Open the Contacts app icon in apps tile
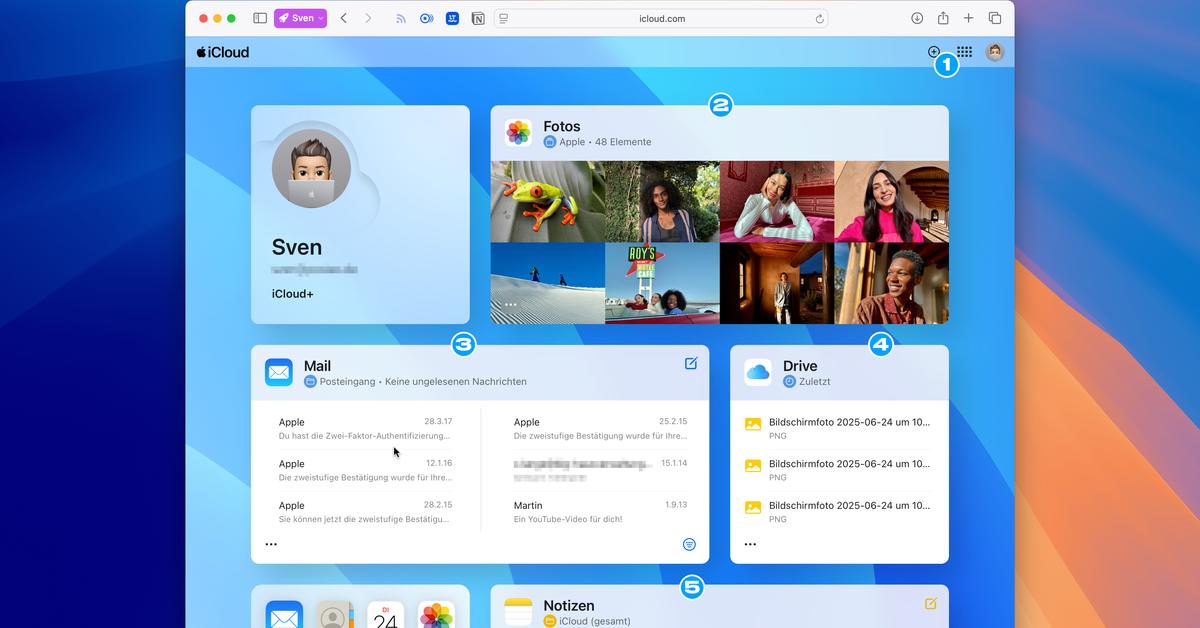This screenshot has width=1200, height=628. coord(335,616)
